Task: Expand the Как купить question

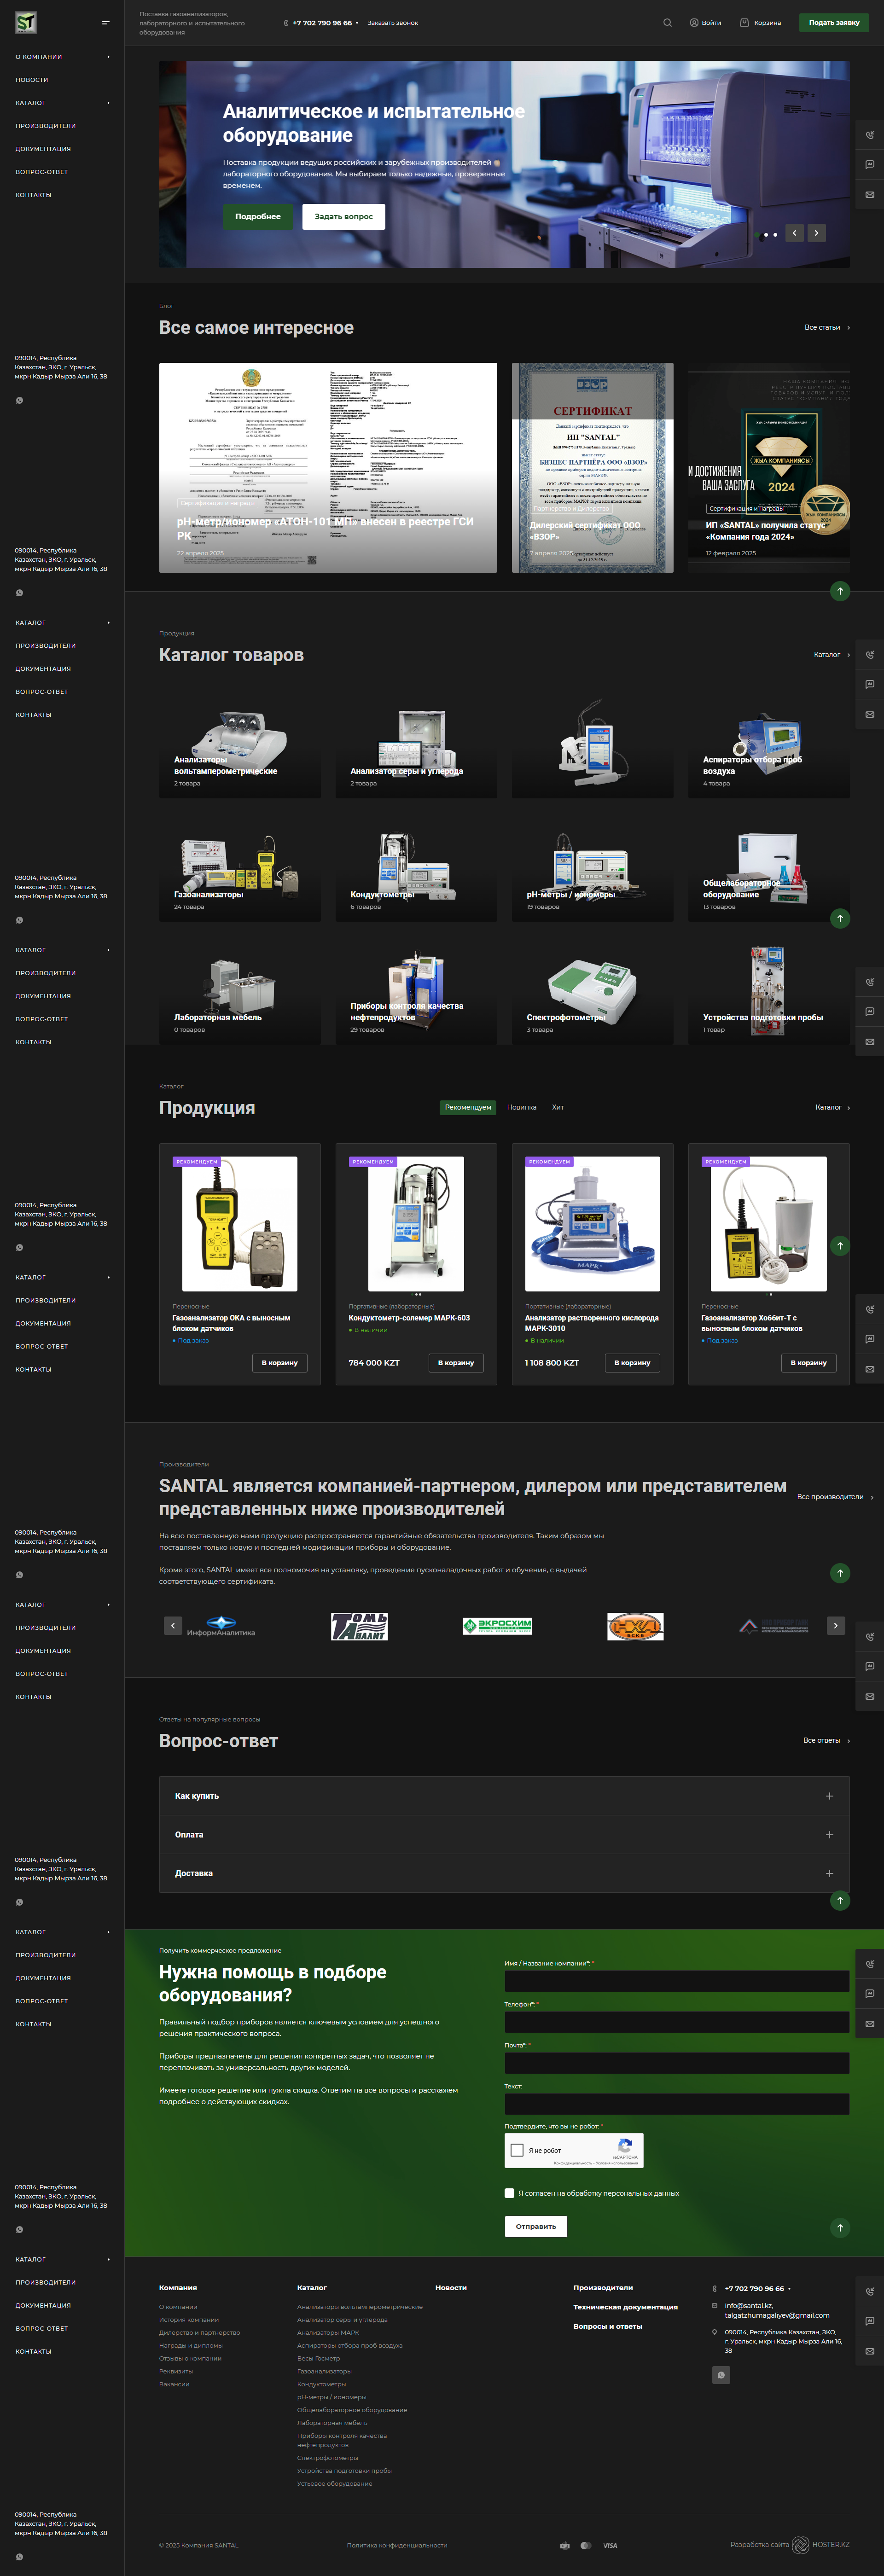Action: pyautogui.click(x=504, y=1796)
